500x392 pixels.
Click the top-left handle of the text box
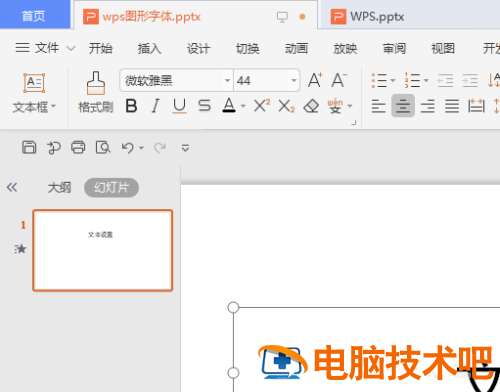pyautogui.click(x=233, y=307)
